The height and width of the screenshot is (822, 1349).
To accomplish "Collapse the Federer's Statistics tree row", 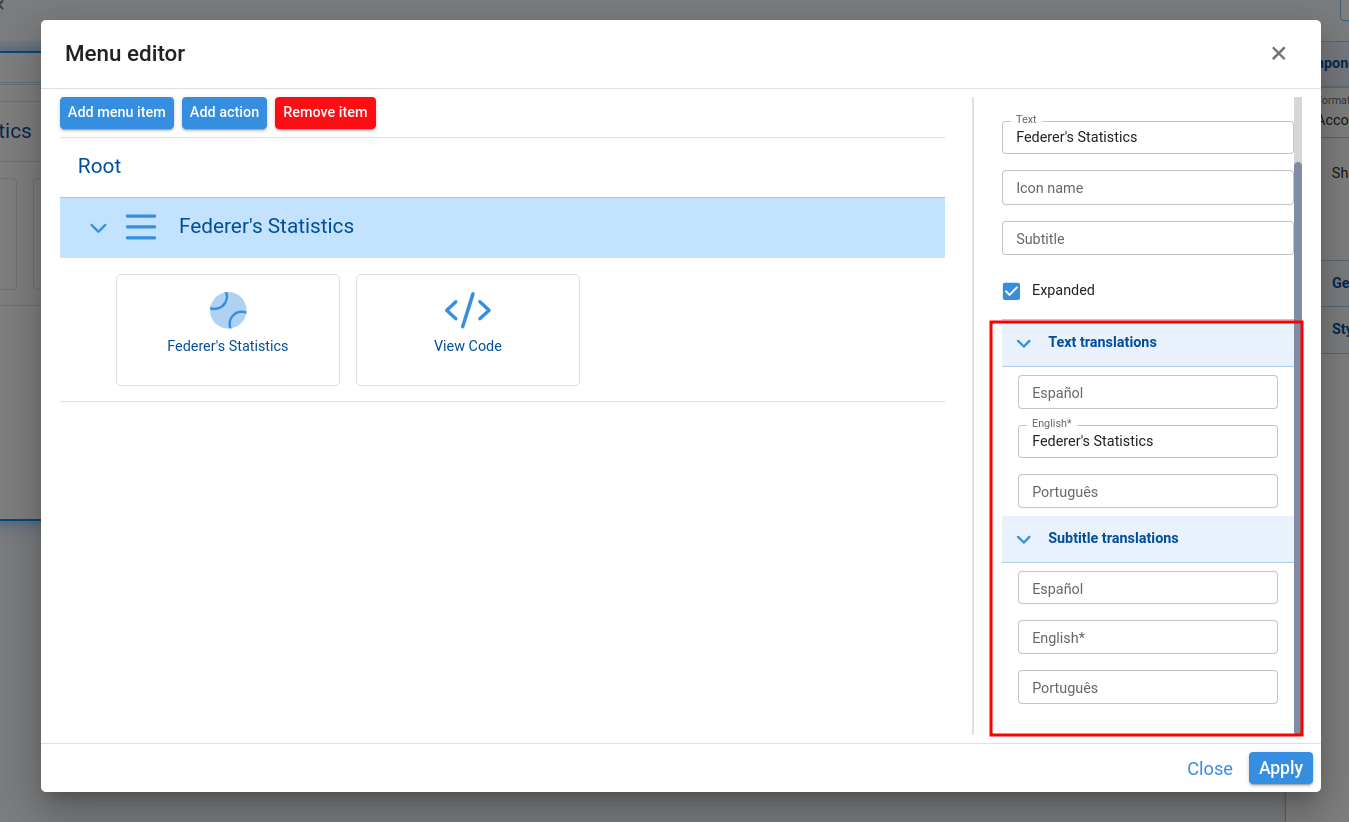I will (98, 228).
